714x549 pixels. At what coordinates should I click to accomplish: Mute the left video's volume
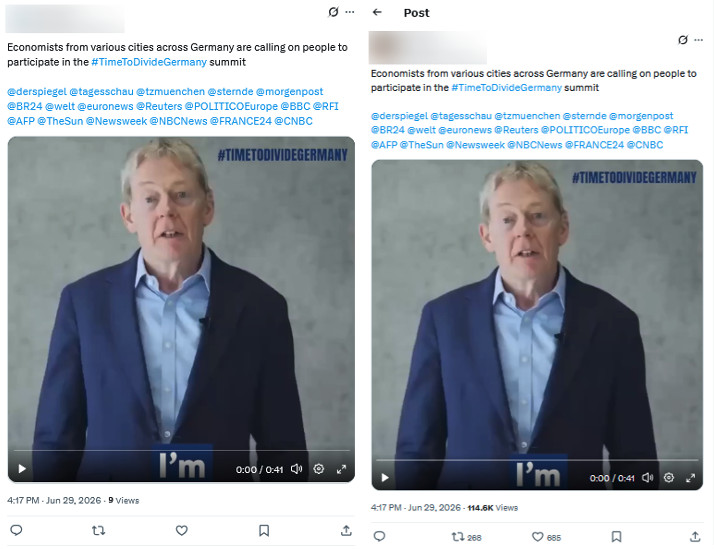click(x=296, y=468)
